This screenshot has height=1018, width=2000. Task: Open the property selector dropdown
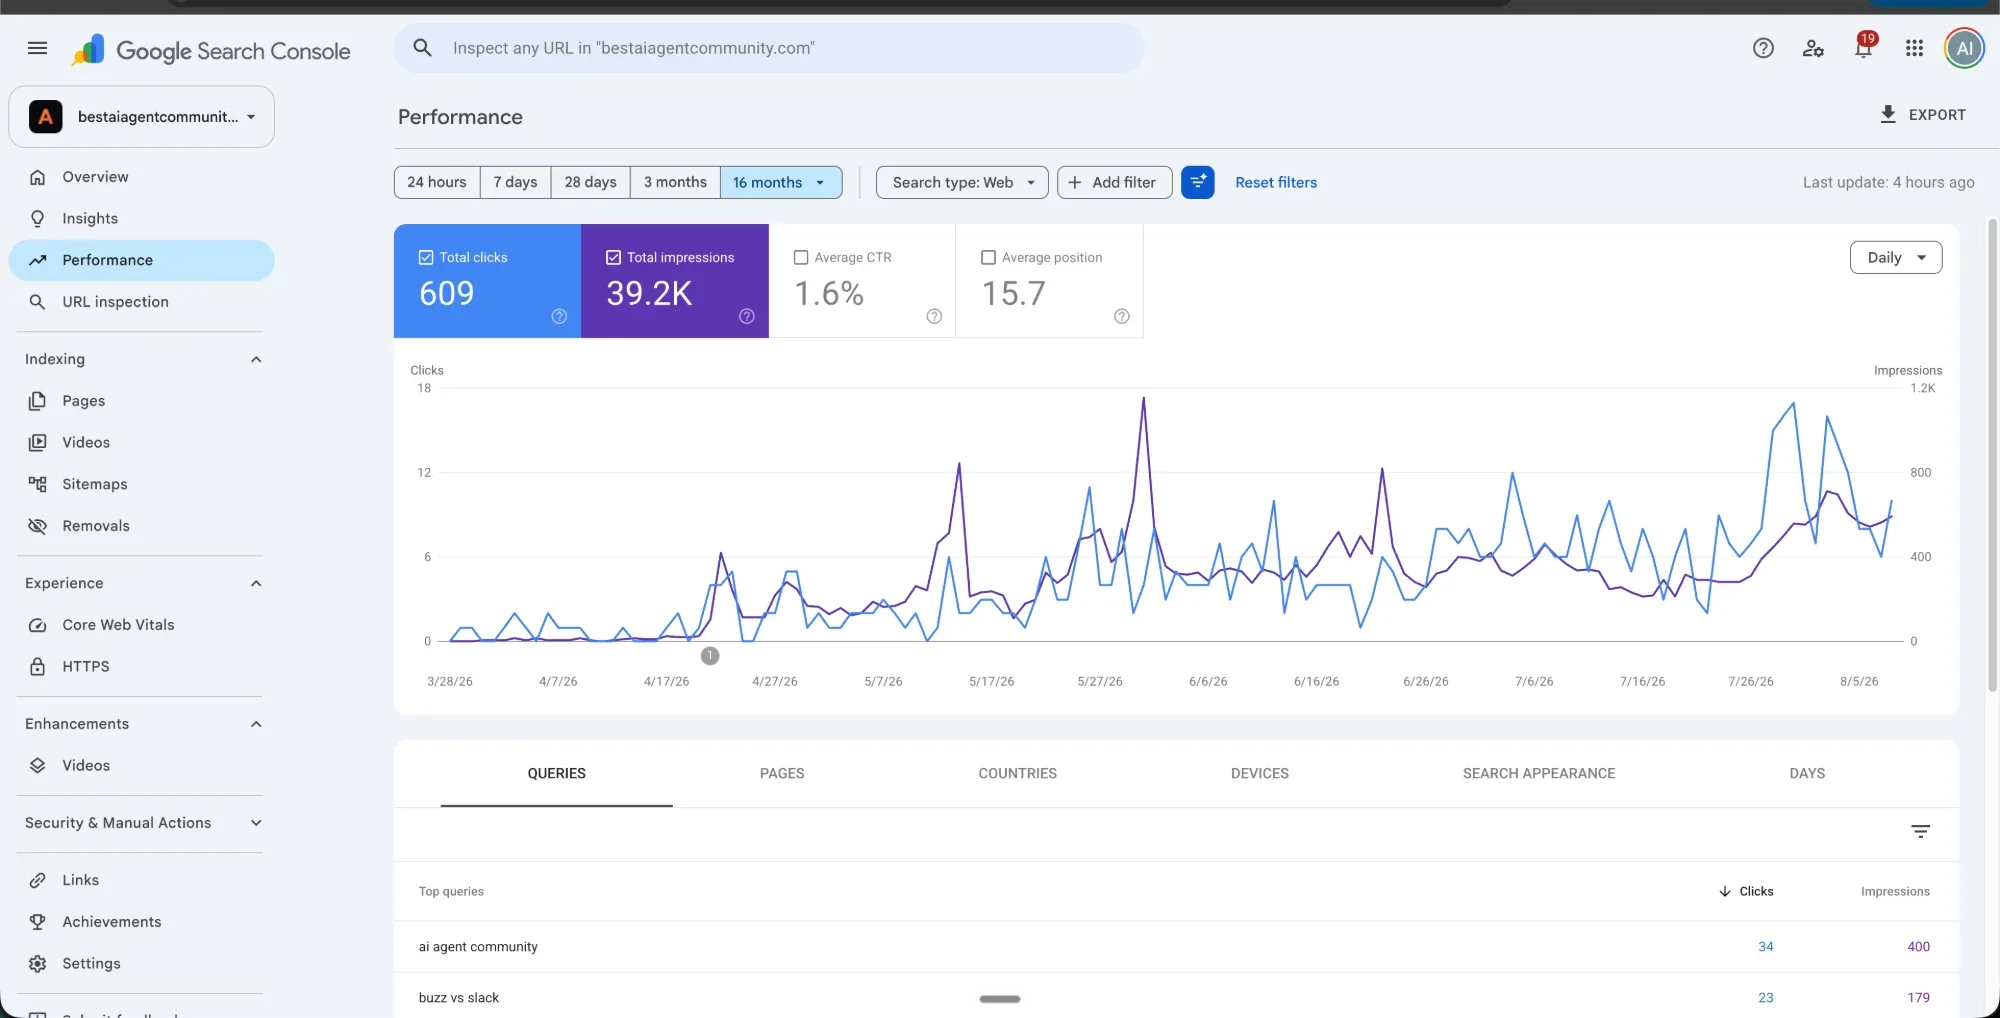coord(142,117)
